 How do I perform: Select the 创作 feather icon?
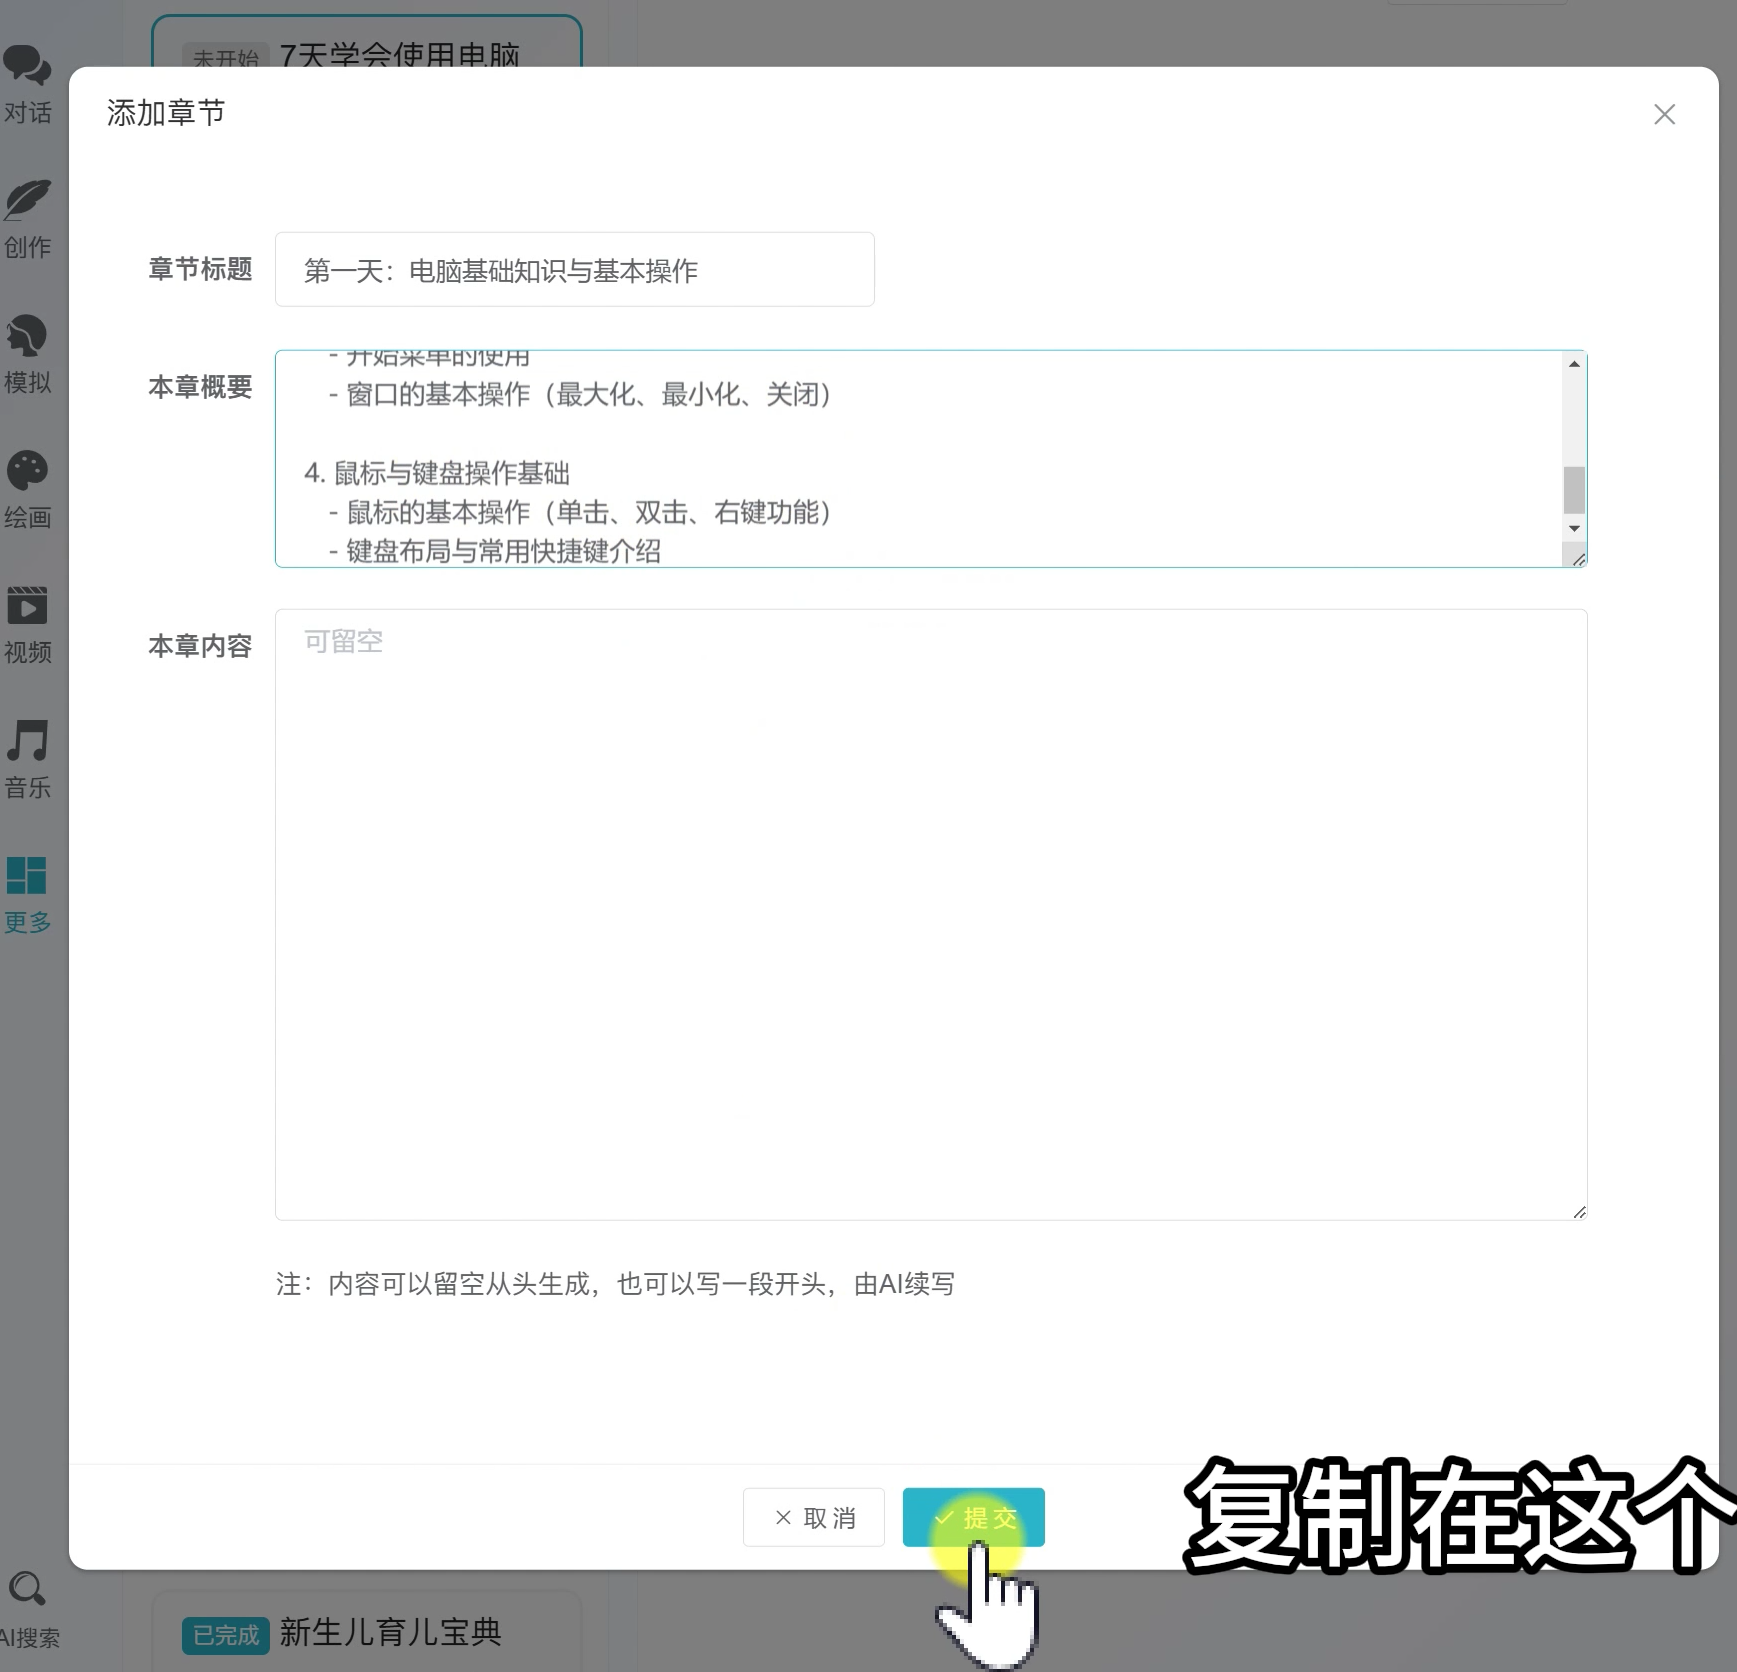click(27, 201)
